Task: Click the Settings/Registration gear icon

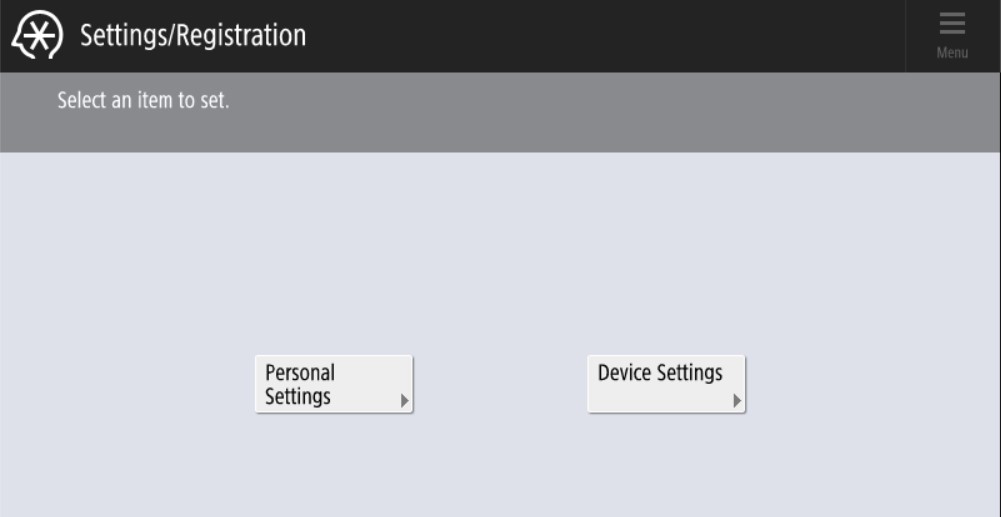Action: 37,36
